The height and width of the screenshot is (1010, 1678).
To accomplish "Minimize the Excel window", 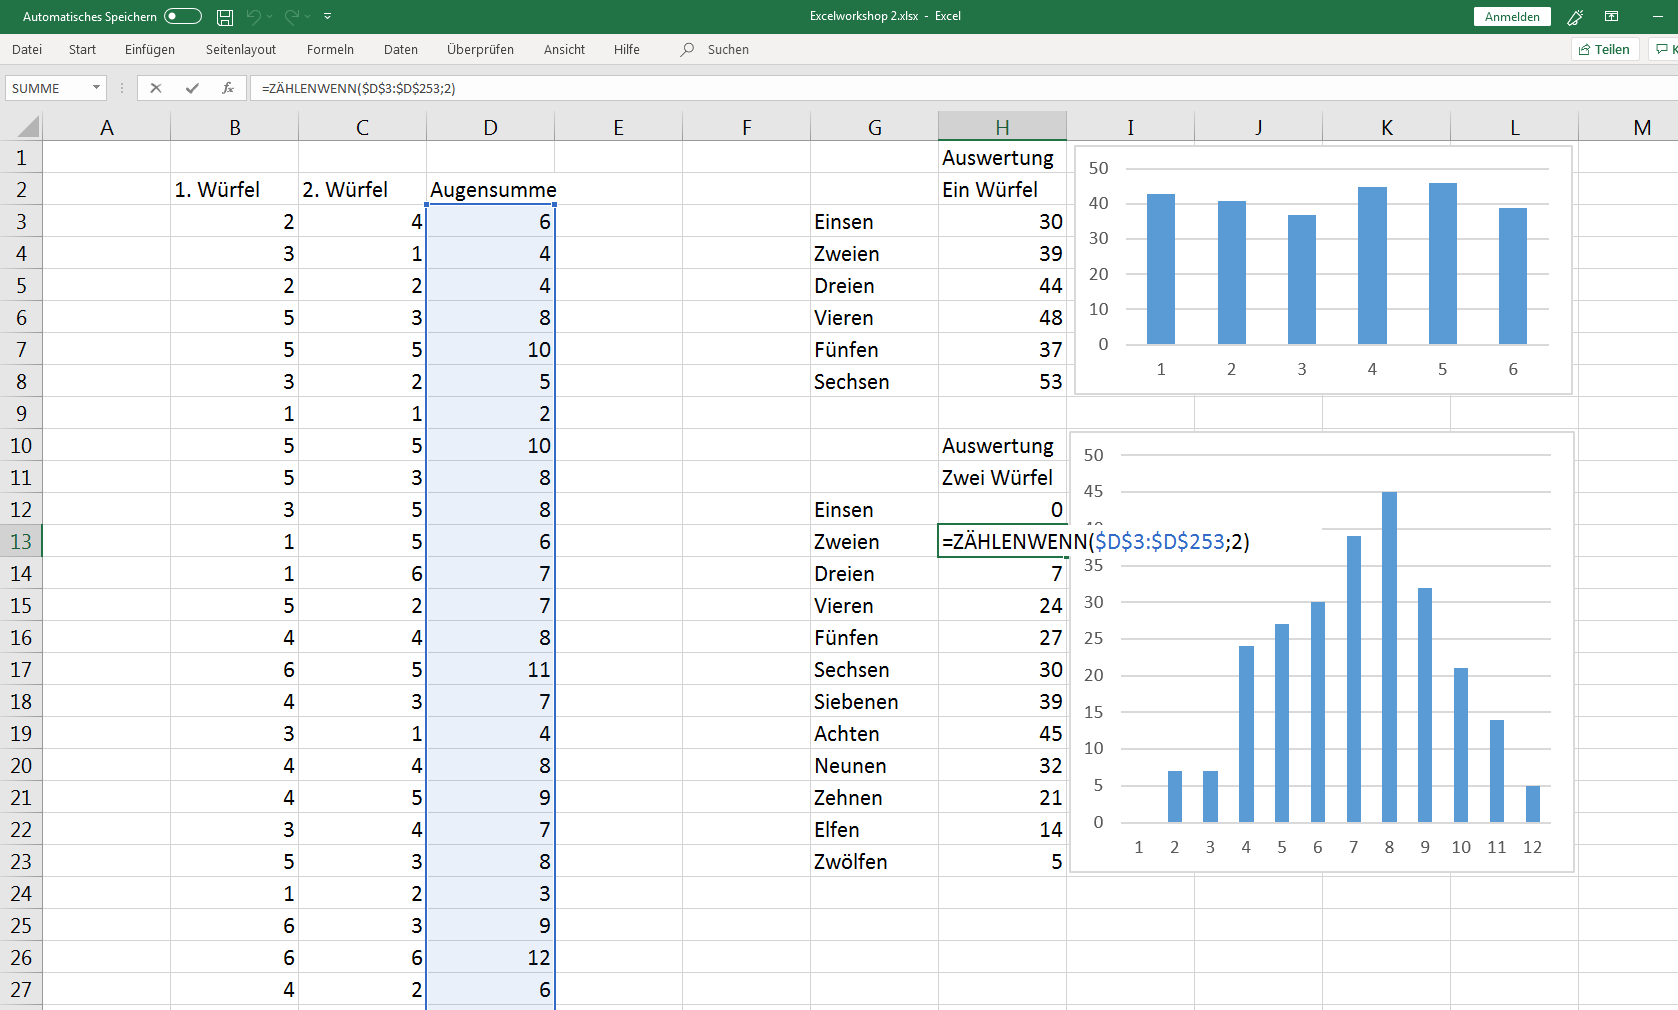I will pos(1658,16).
